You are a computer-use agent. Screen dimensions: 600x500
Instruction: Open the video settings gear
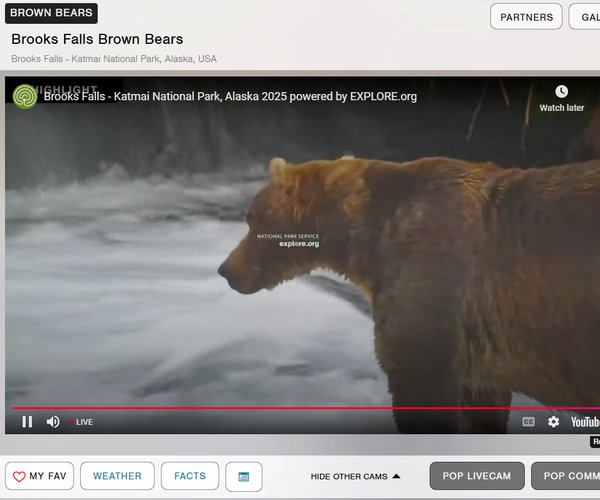pos(553,422)
